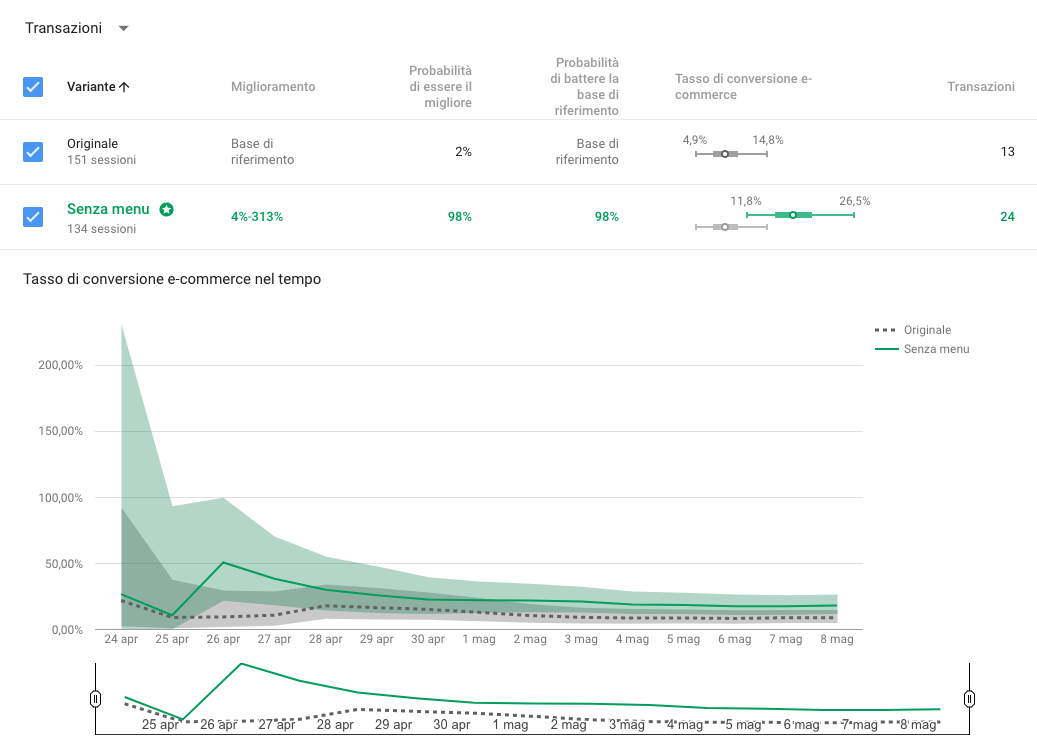Click the 134 sessioni text

pyautogui.click(x=101, y=228)
